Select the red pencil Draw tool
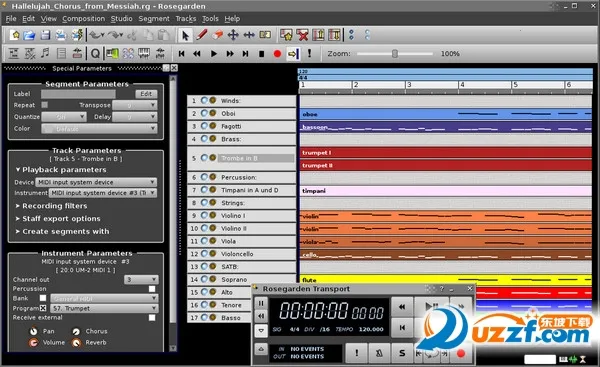 pyautogui.click(x=202, y=35)
